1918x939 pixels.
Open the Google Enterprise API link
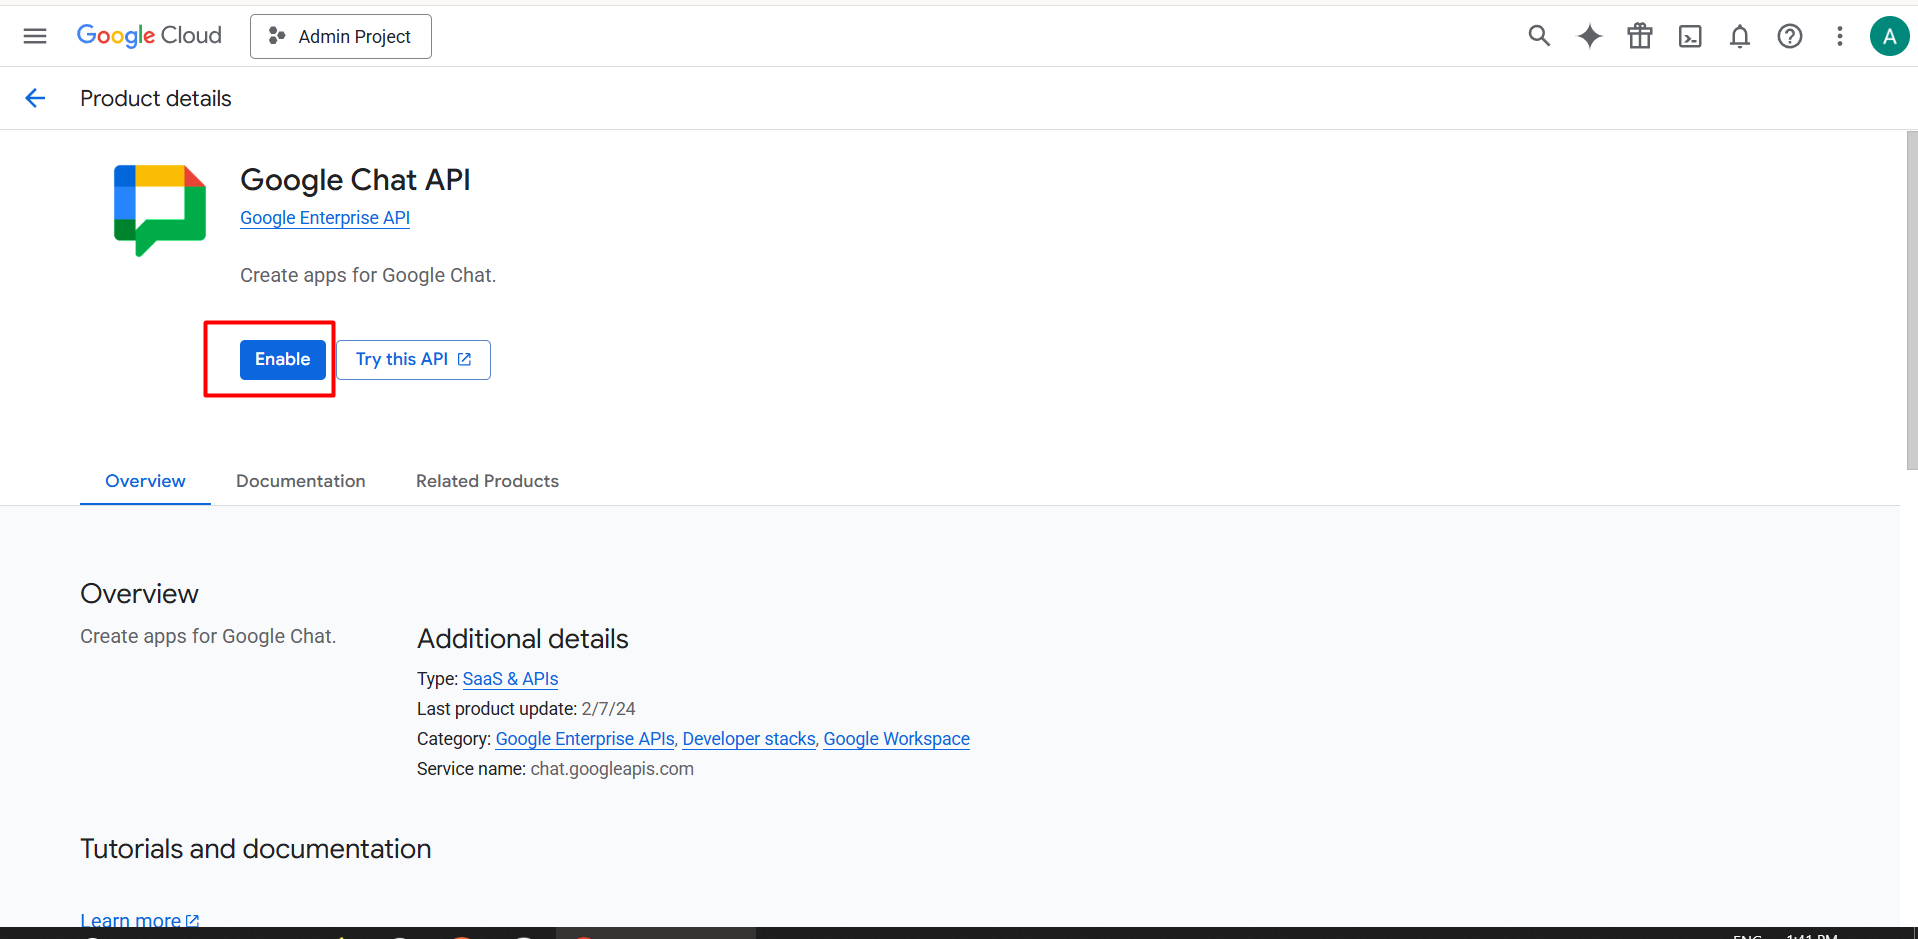click(325, 218)
